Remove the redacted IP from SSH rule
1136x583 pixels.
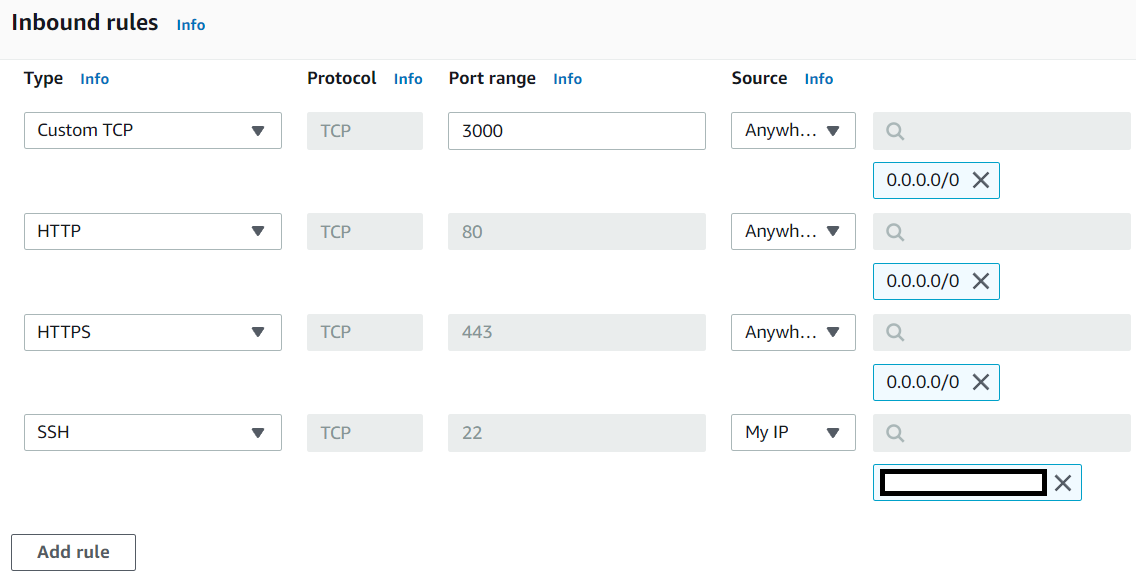click(x=1063, y=483)
